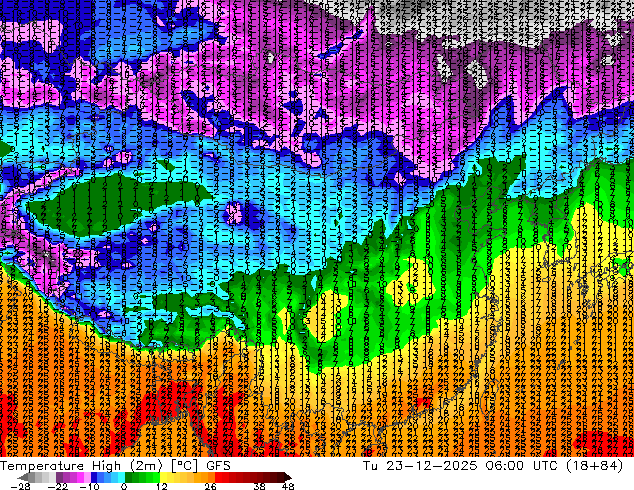Viewport: 634px width, 490px height.
Task: Select the yellow swatch at 12
Action: click(x=163, y=477)
